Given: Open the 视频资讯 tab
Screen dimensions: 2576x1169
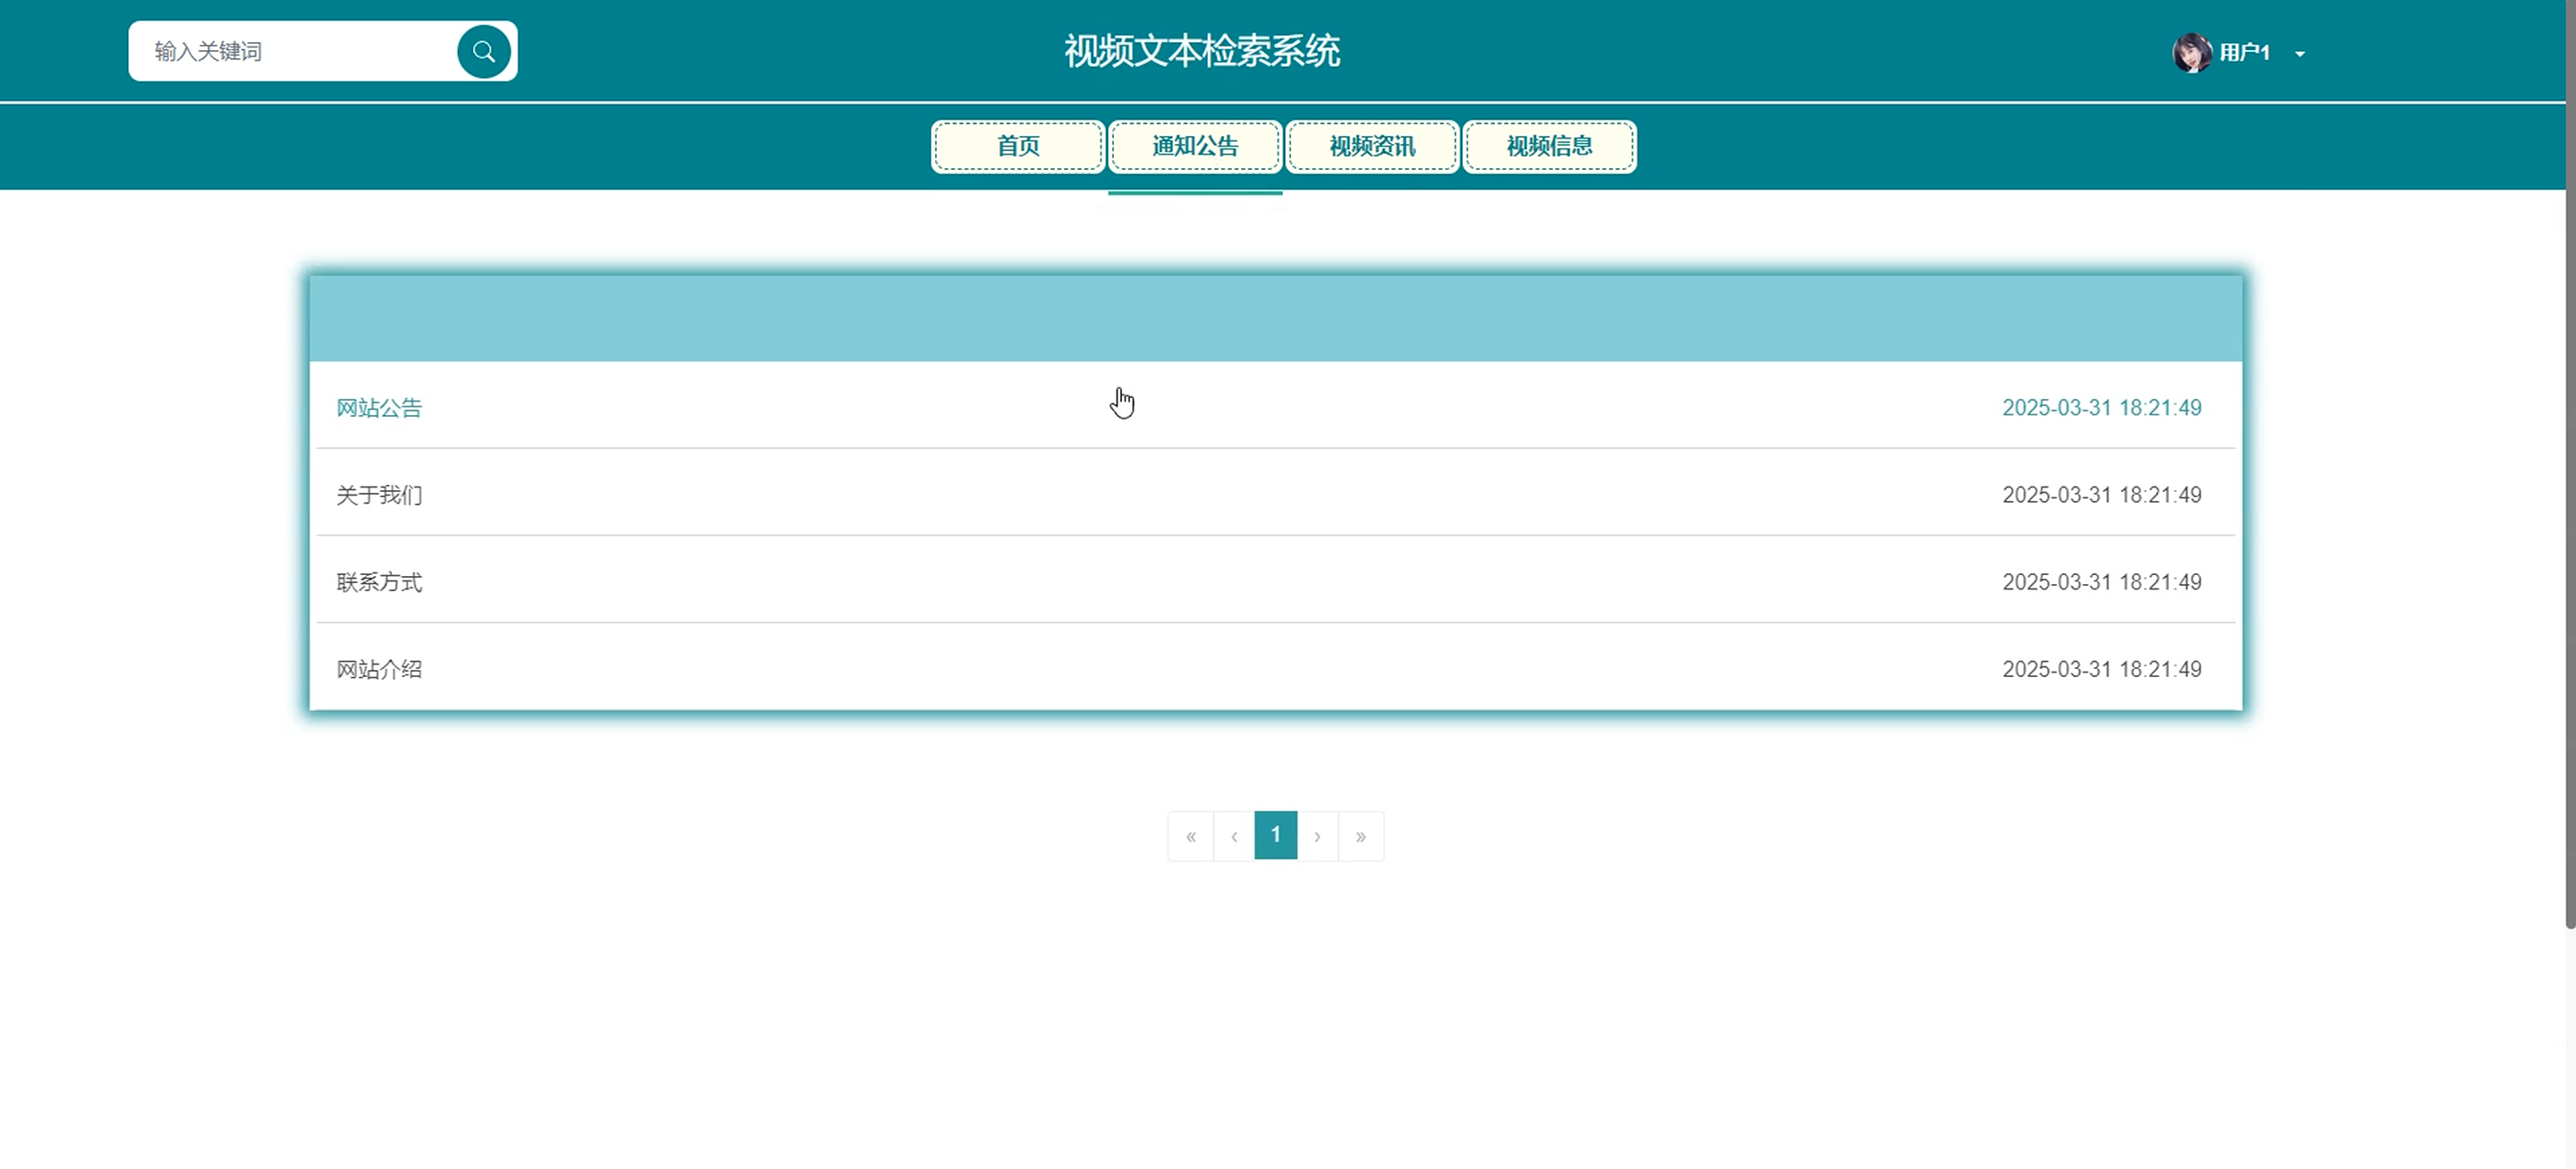Looking at the screenshot, I should click(x=1371, y=146).
